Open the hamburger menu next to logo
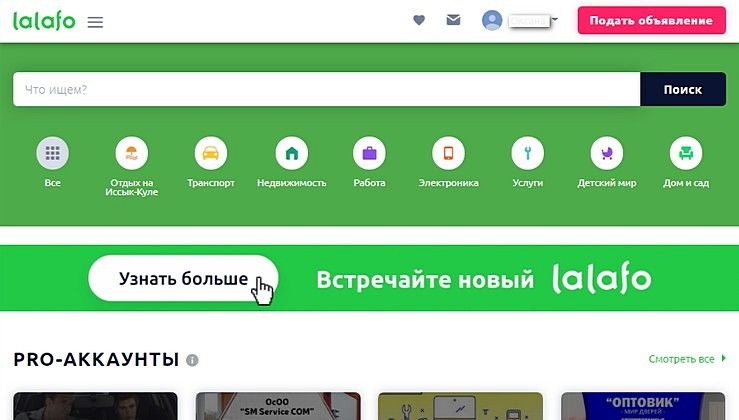The width and height of the screenshot is (739, 420). [95, 22]
